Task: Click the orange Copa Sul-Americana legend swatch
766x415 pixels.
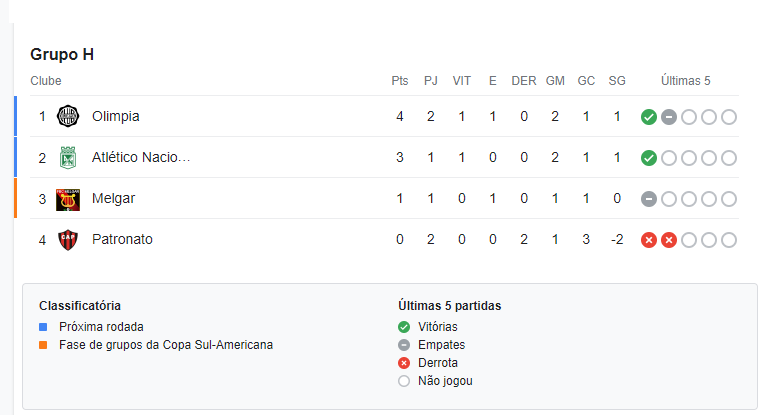Action: click(x=43, y=345)
